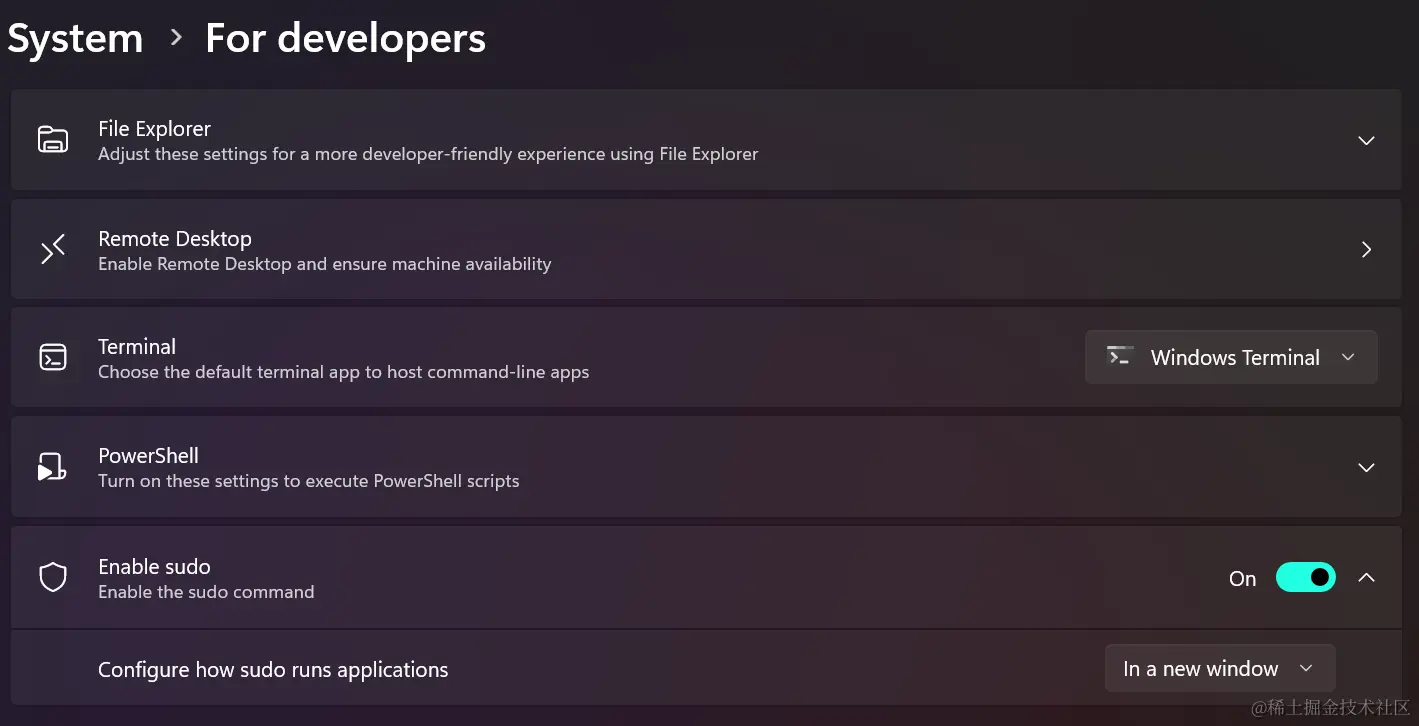1419x726 pixels.
Task: Open the Remote Desktop settings page
Action: [x=700, y=249]
